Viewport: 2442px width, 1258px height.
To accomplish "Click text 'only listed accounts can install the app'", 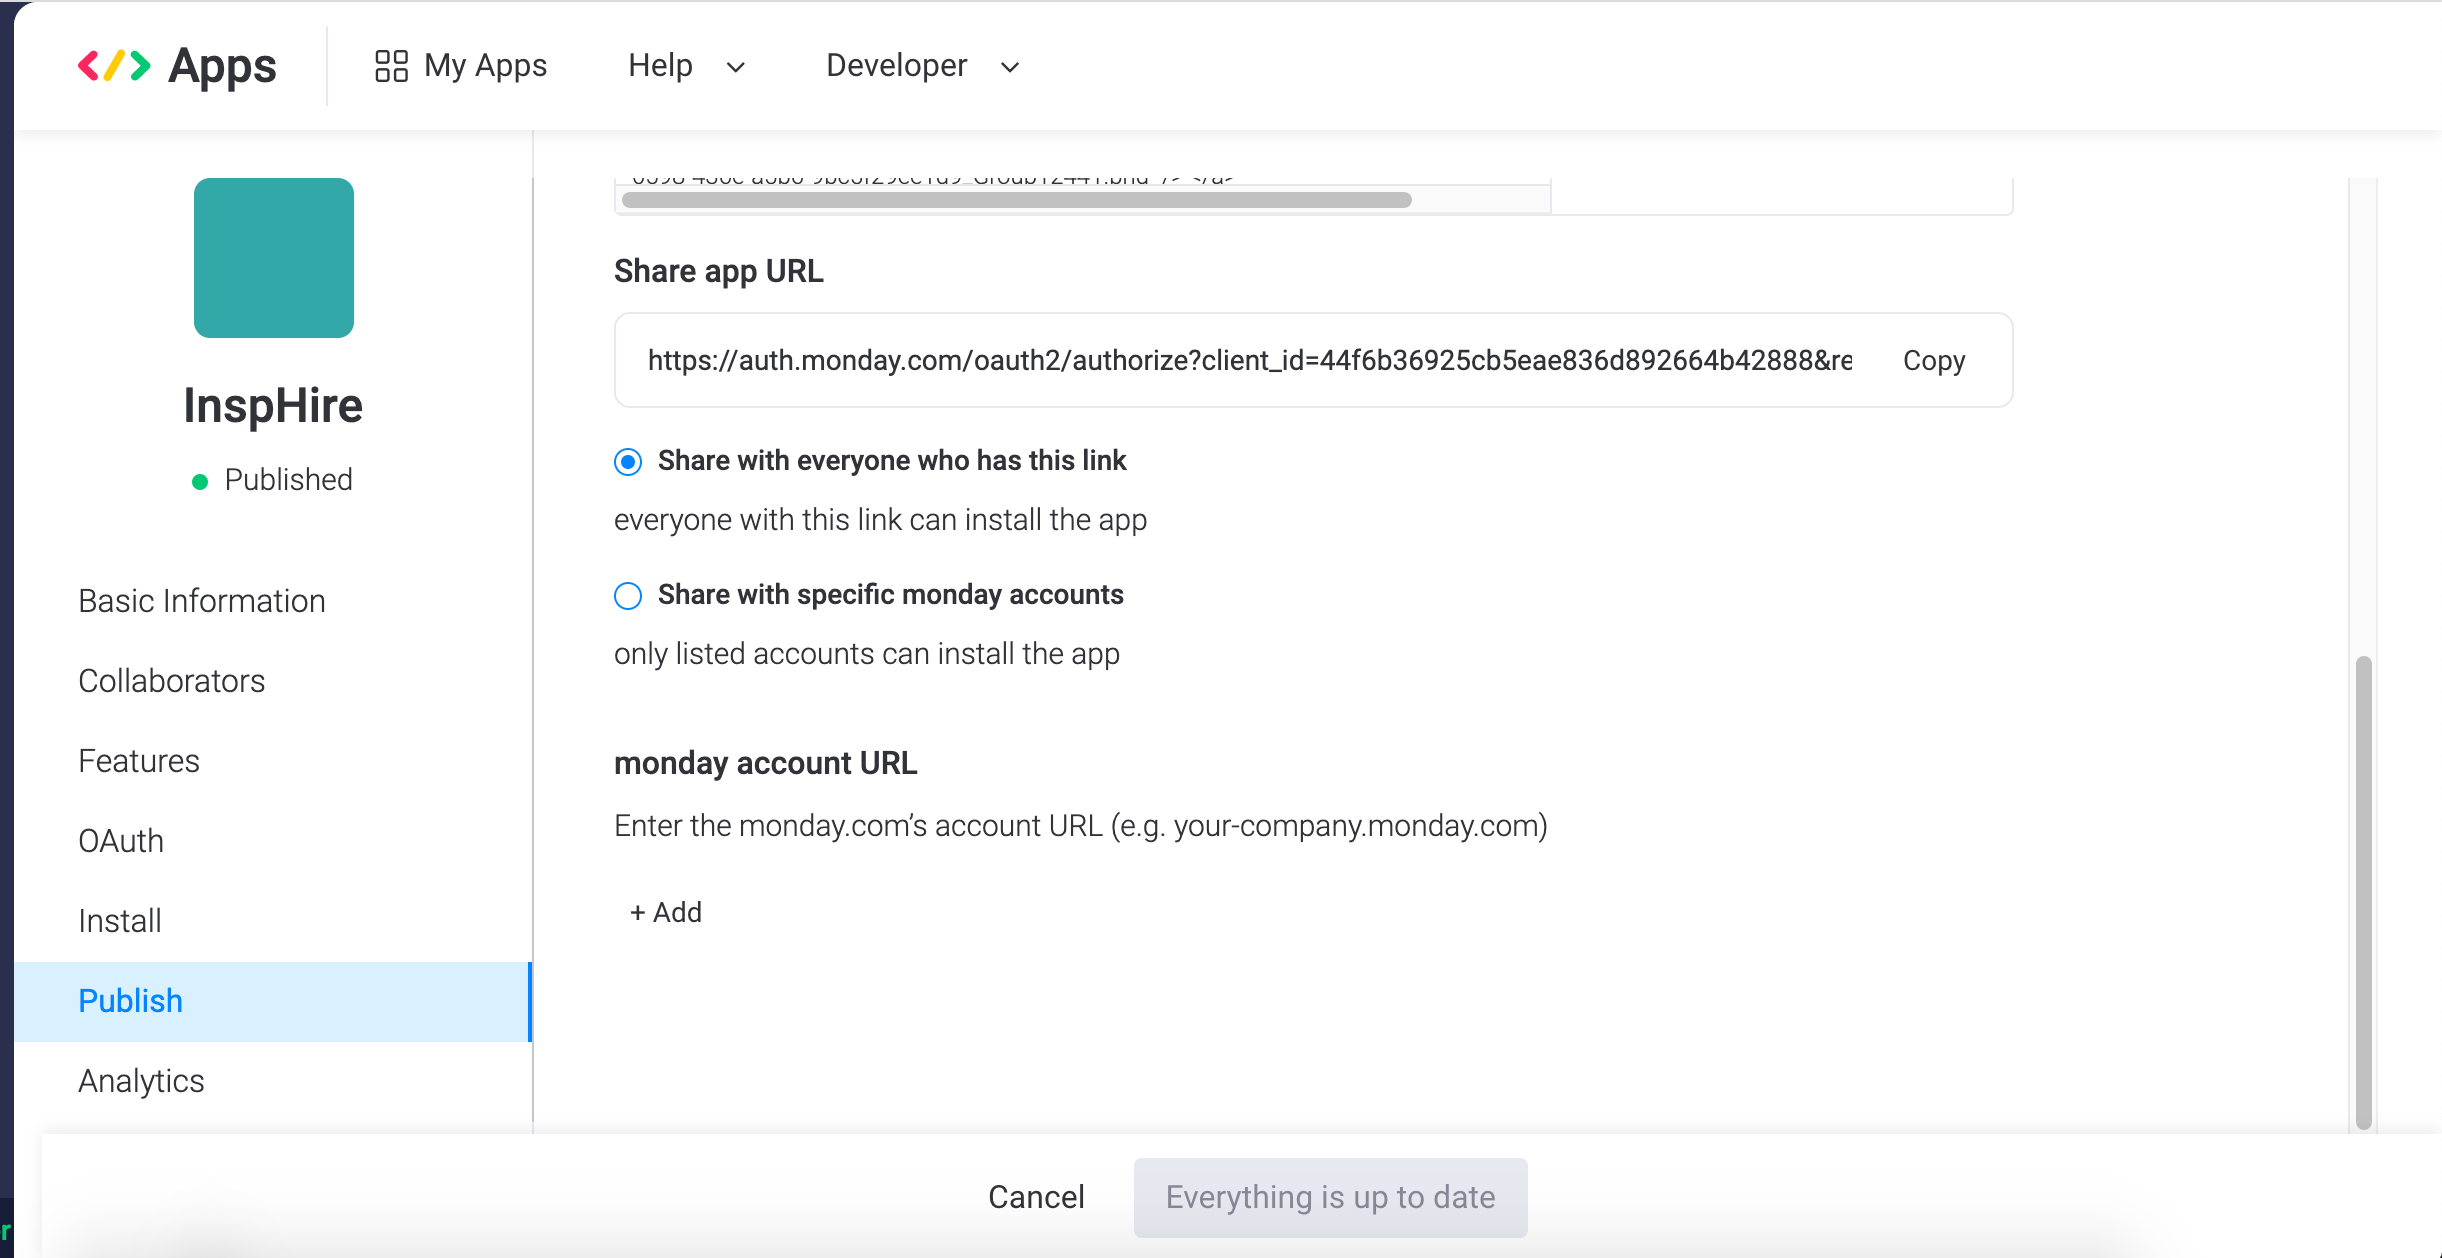I will [x=867, y=654].
